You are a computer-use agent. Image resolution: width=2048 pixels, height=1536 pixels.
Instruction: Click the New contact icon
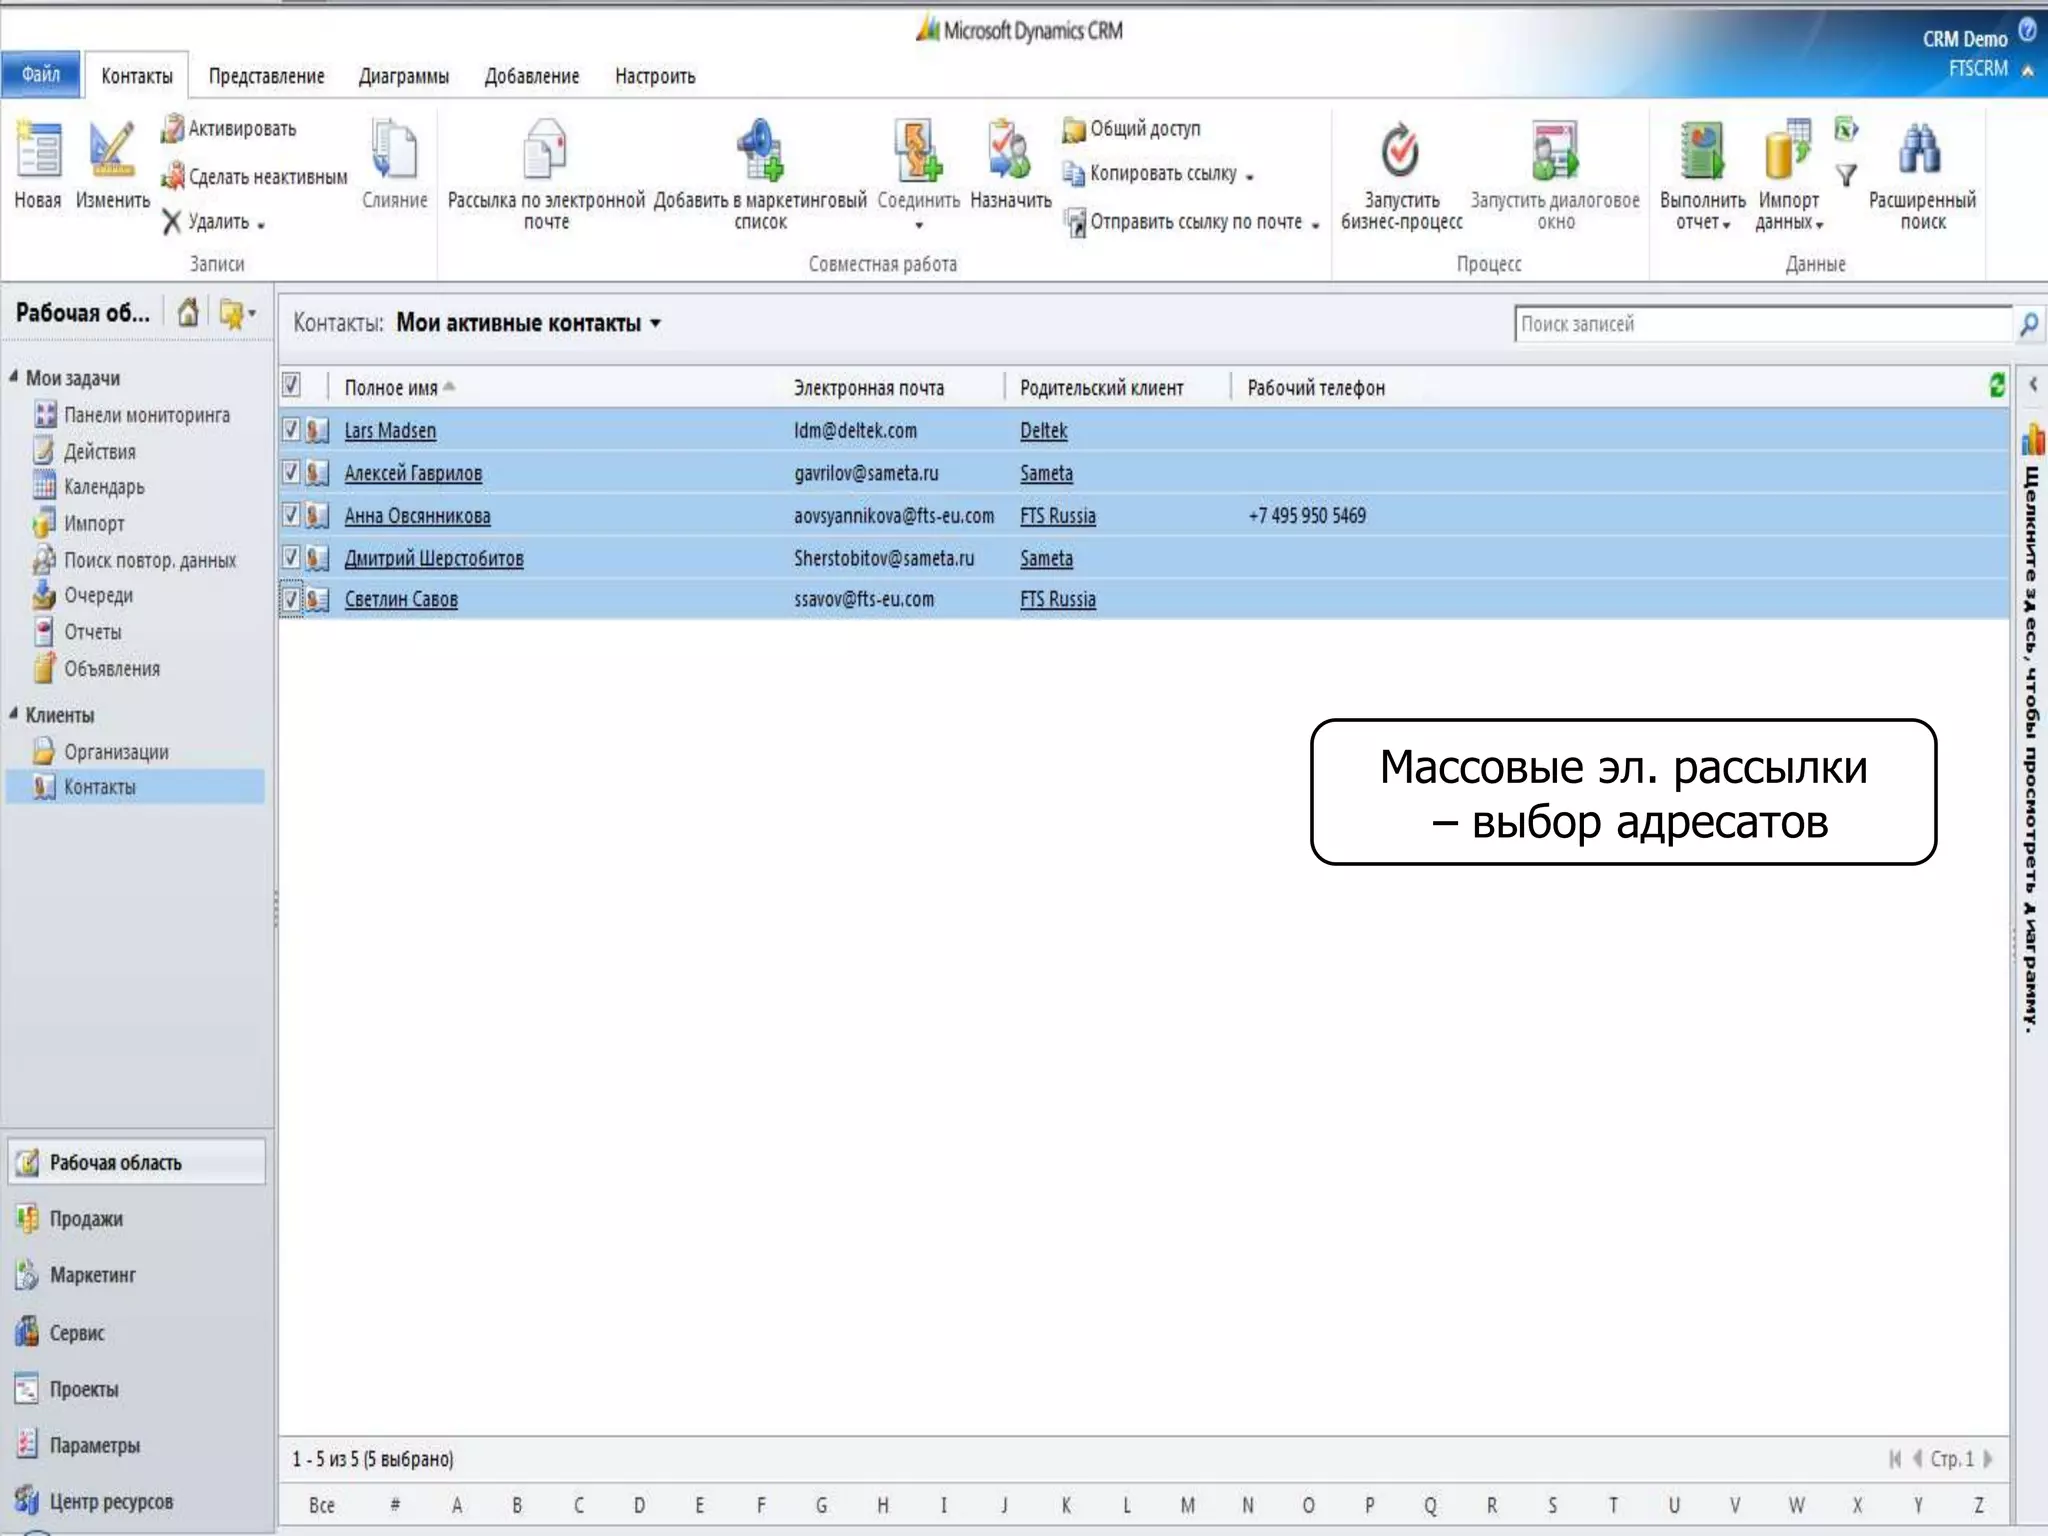click(x=38, y=152)
